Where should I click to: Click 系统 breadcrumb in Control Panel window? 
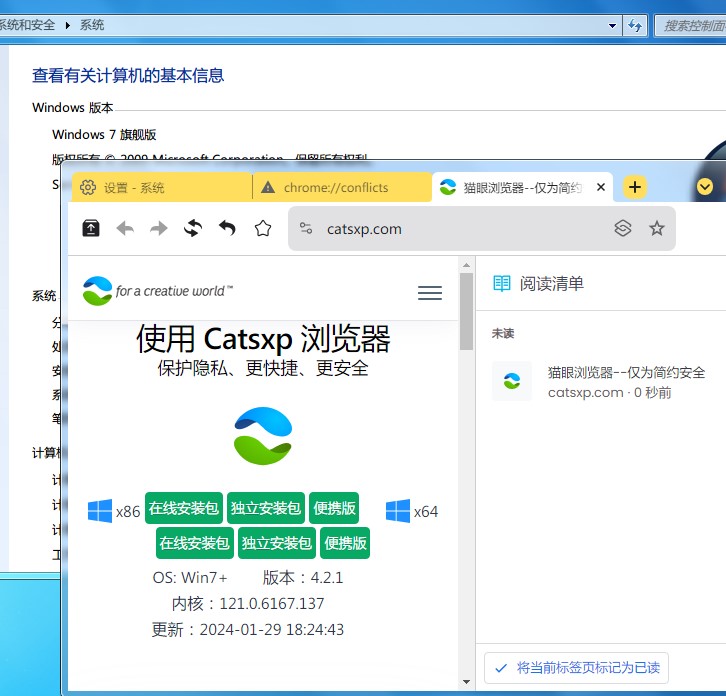tap(92, 25)
